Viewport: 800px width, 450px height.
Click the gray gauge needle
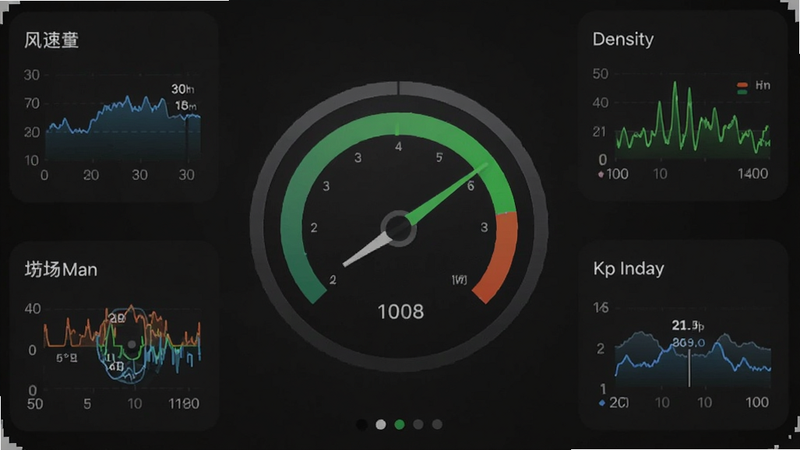point(366,249)
